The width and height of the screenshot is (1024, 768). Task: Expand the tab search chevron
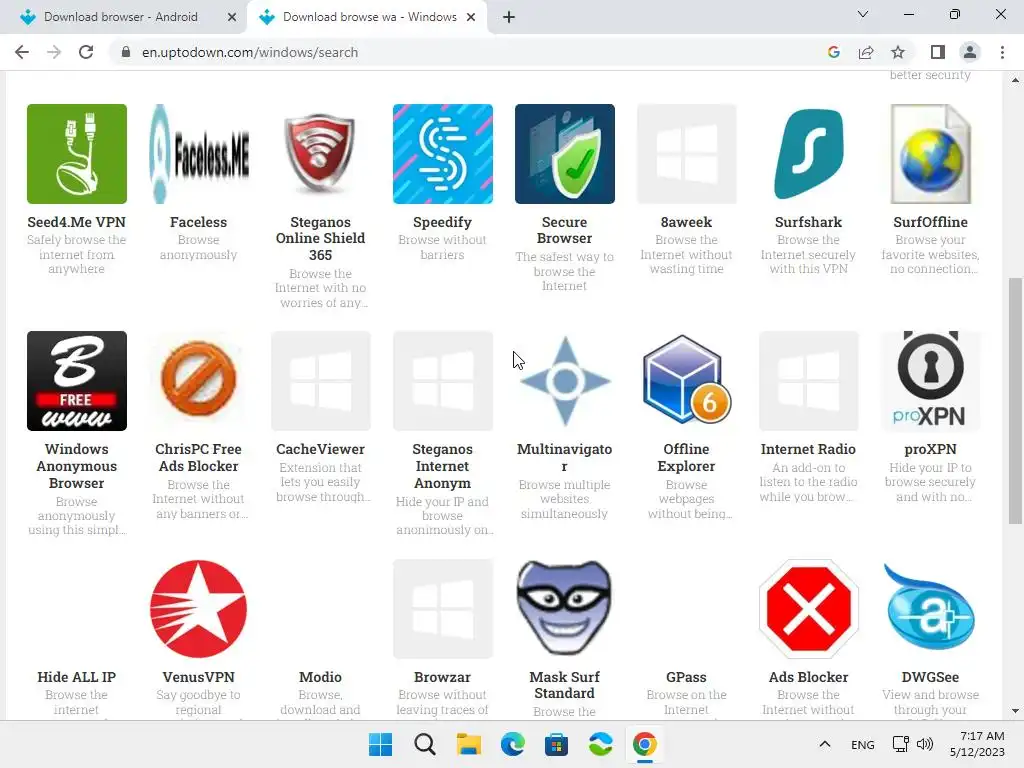coord(863,14)
